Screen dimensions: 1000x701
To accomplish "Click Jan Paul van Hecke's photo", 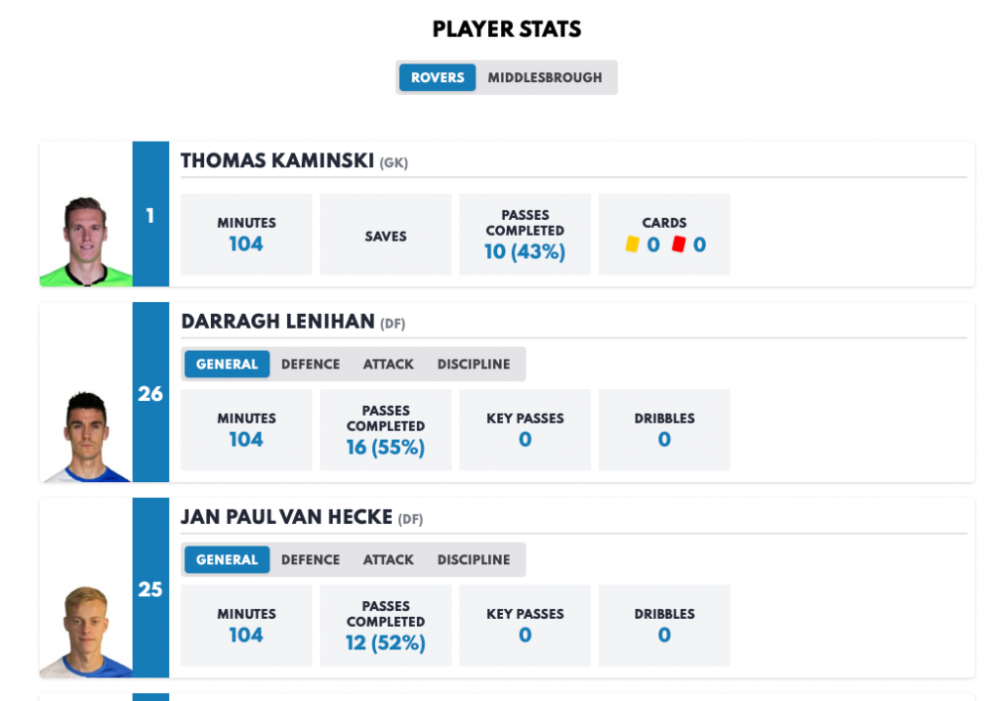I will click(86, 631).
